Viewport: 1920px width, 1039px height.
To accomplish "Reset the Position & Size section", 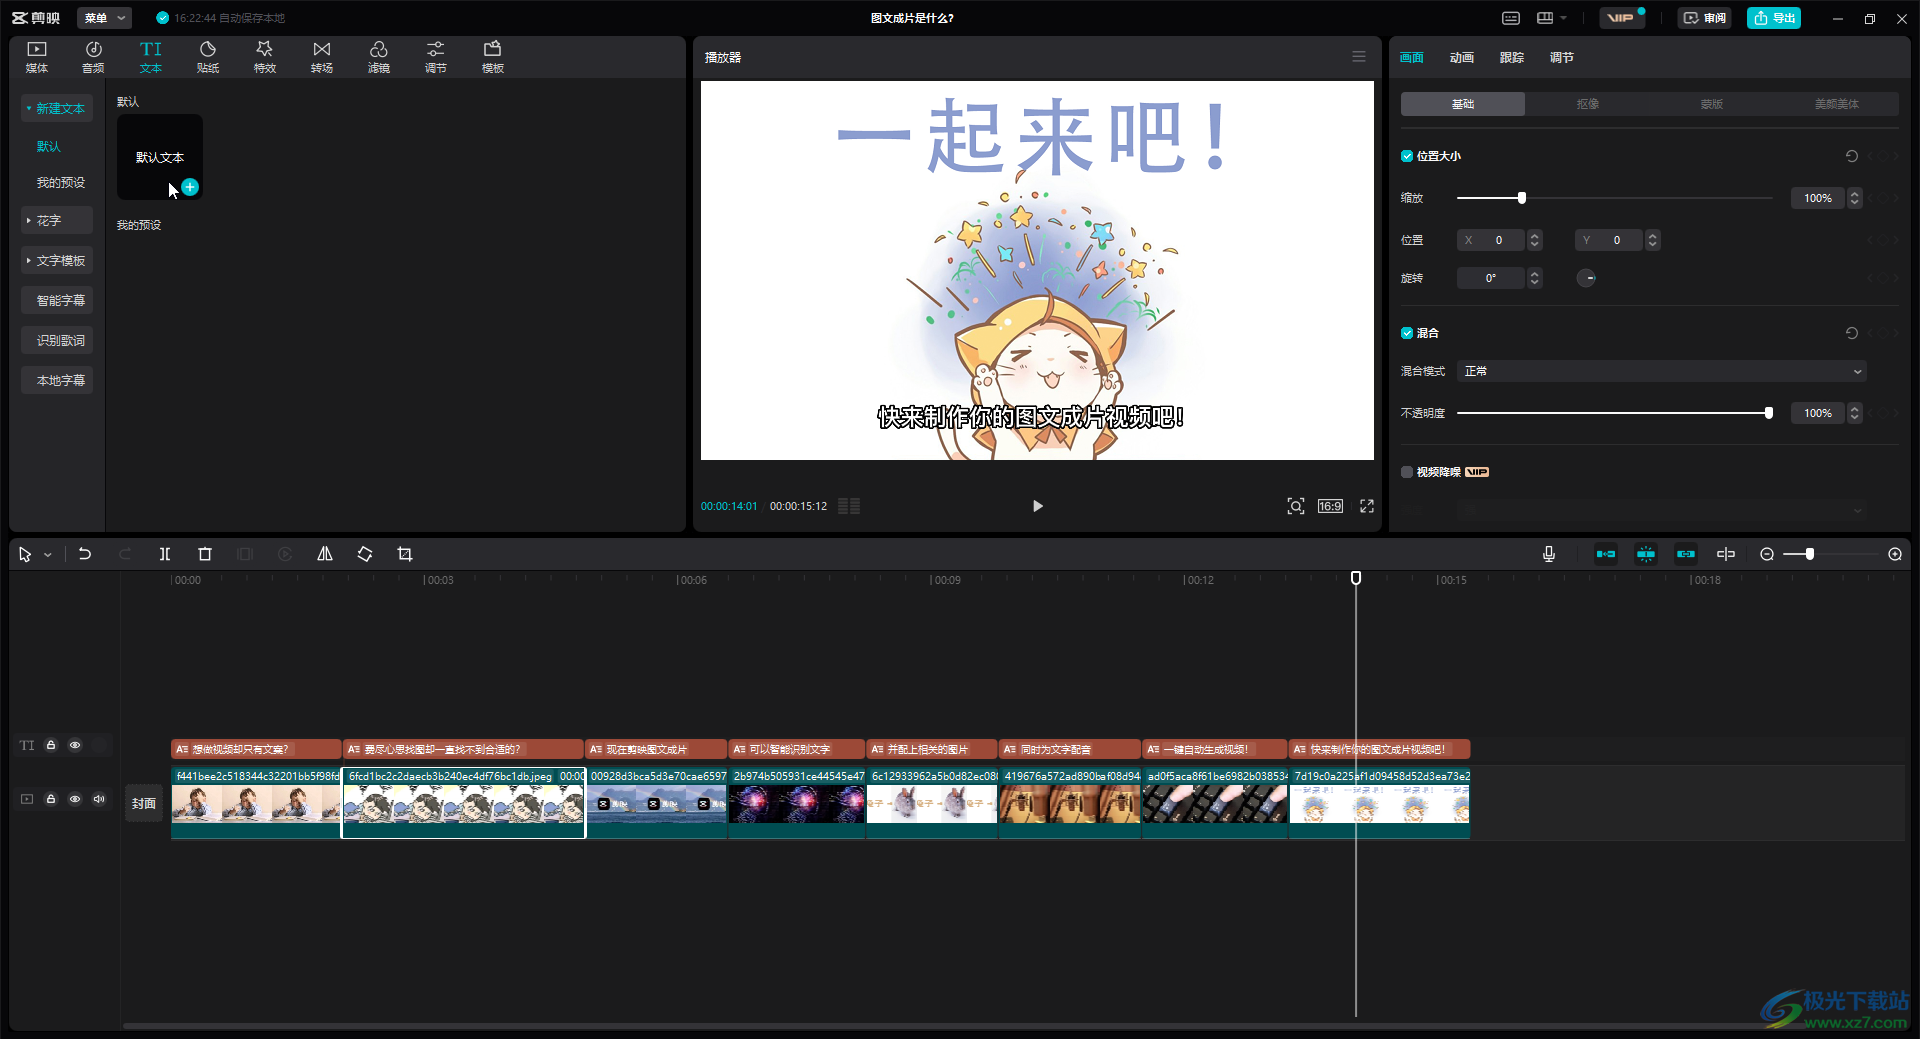I will pos(1852,156).
